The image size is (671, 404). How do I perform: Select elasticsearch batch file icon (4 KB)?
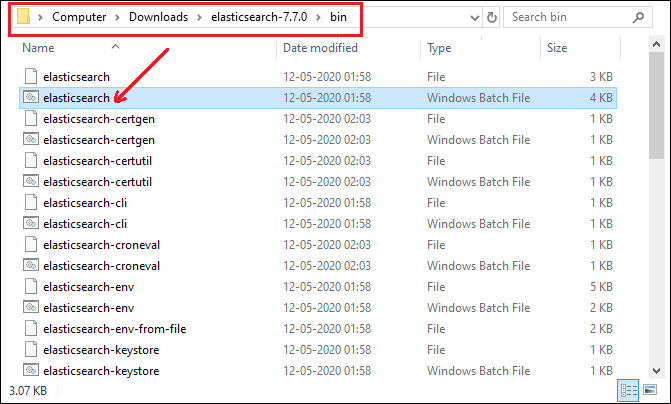click(x=31, y=97)
